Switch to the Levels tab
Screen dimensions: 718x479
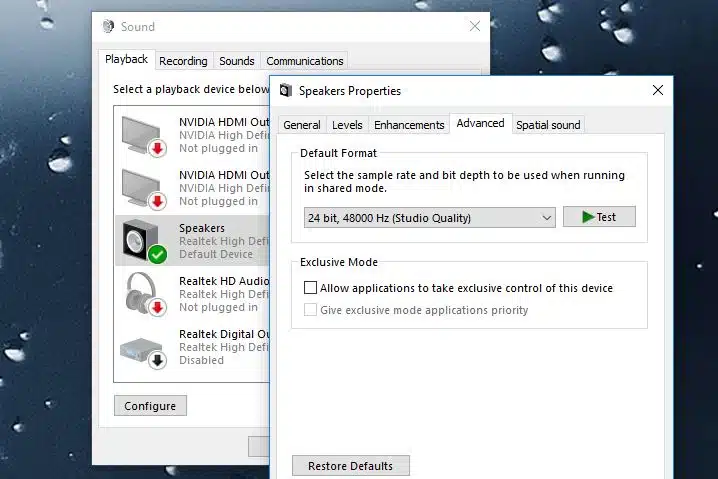(347, 125)
